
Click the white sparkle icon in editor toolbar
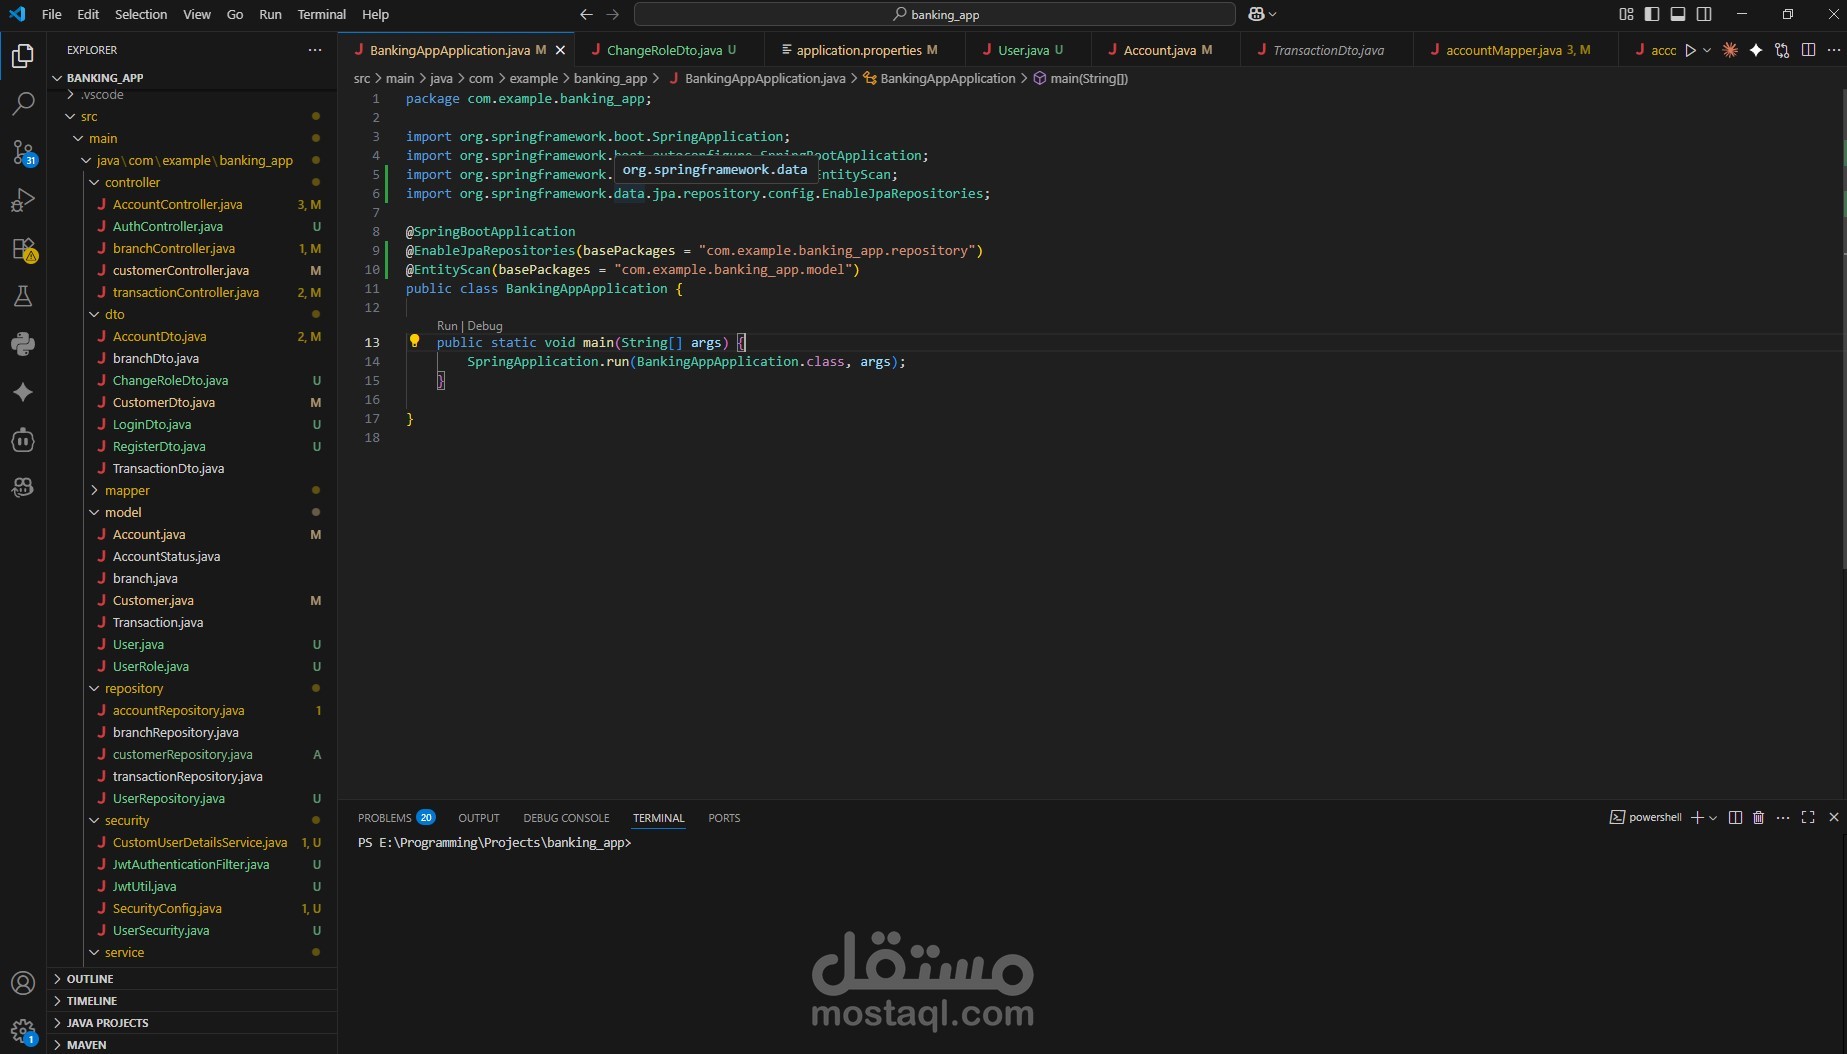[1756, 50]
